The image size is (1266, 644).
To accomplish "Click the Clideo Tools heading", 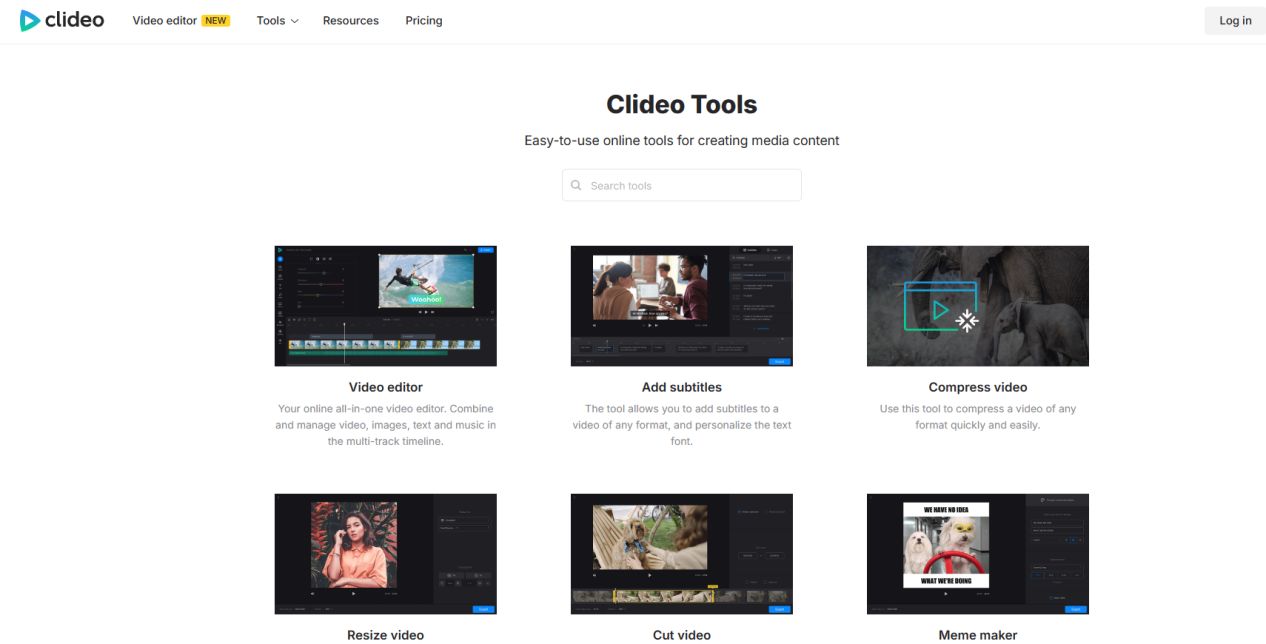I will coord(682,104).
